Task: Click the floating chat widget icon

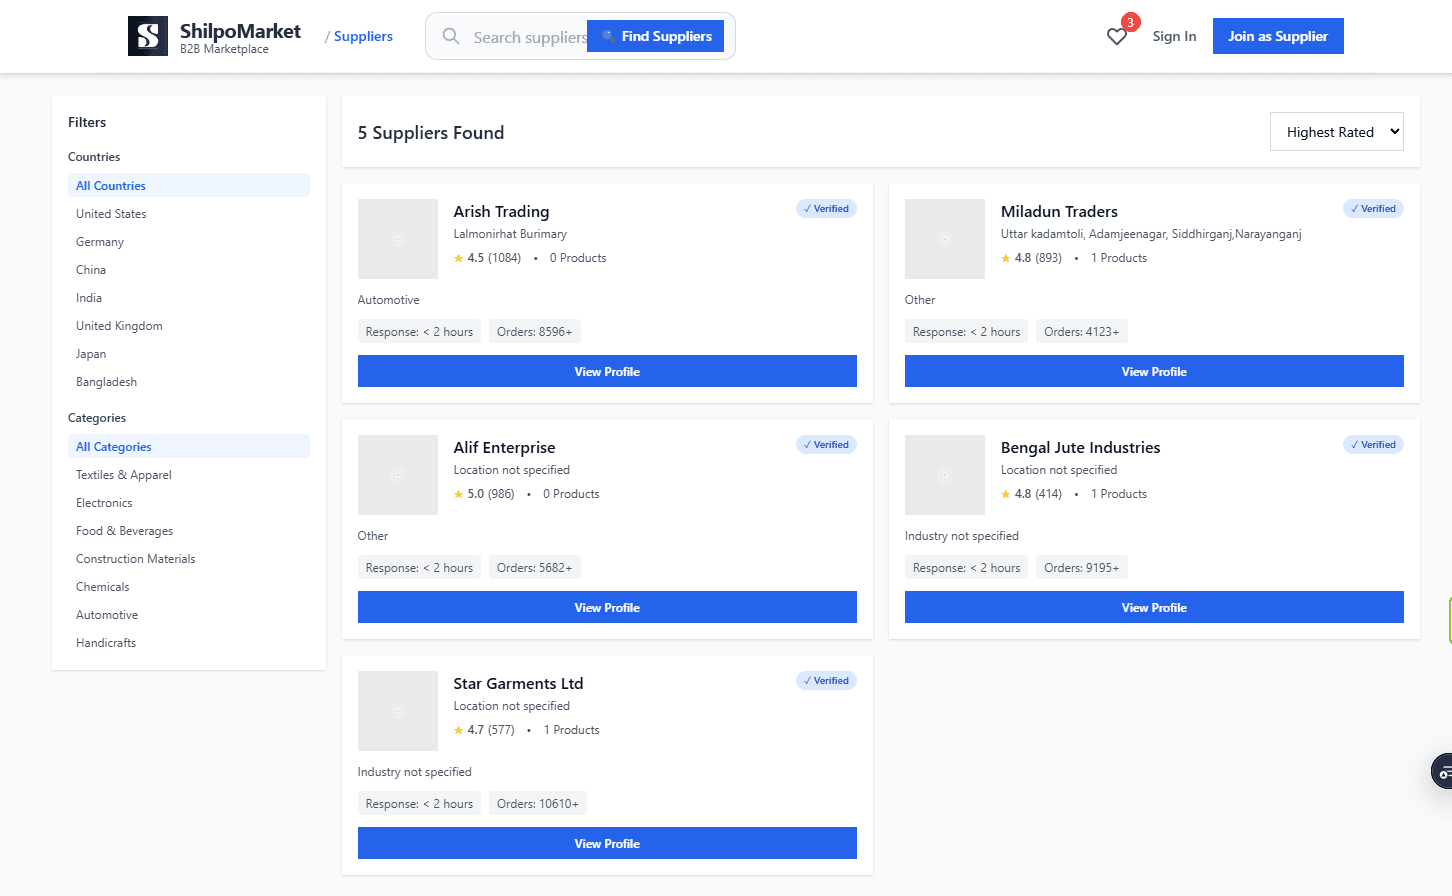Action: (1442, 771)
